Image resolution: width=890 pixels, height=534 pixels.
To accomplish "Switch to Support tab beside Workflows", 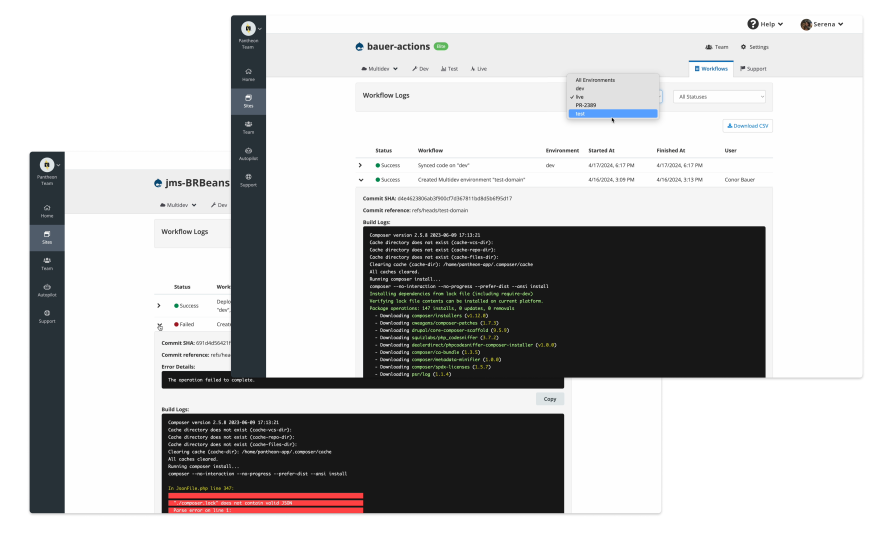I will click(753, 69).
